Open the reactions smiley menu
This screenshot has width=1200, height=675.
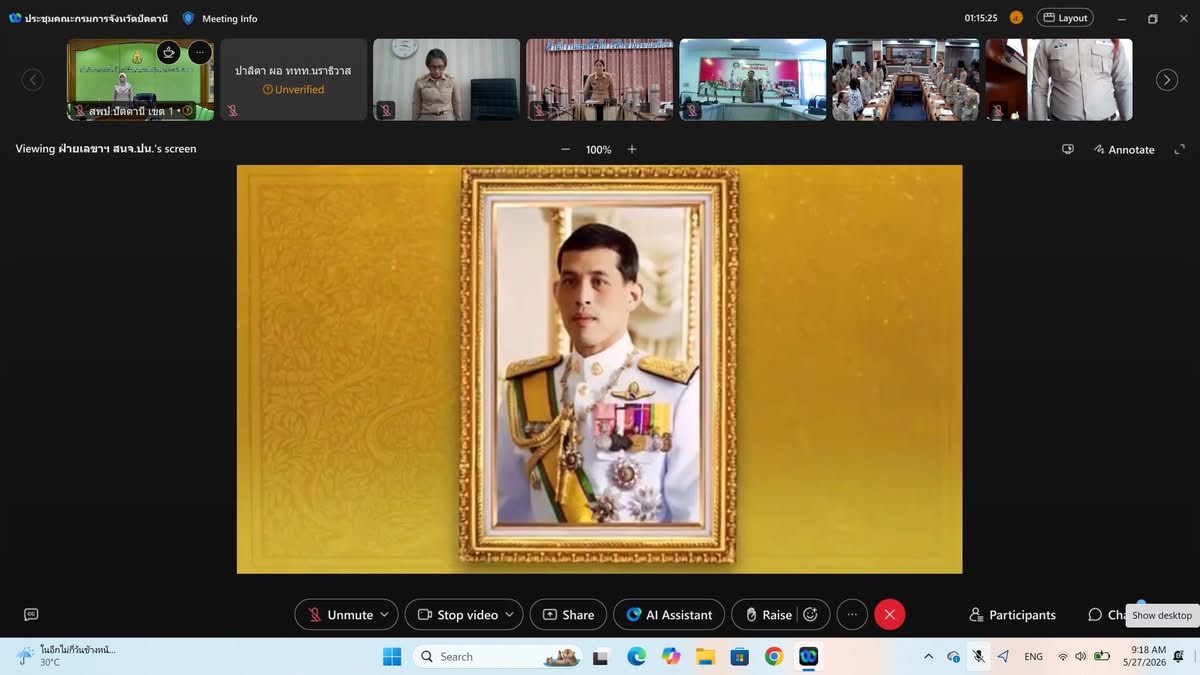click(x=811, y=614)
